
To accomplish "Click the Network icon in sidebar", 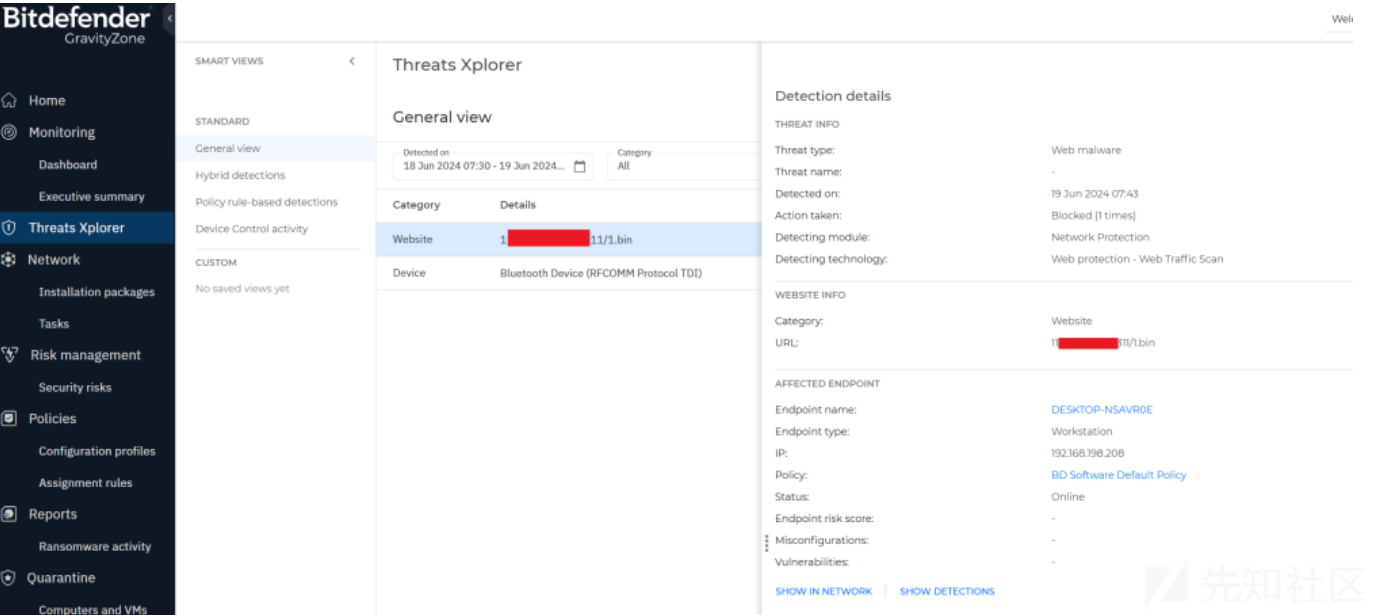I will [9, 259].
